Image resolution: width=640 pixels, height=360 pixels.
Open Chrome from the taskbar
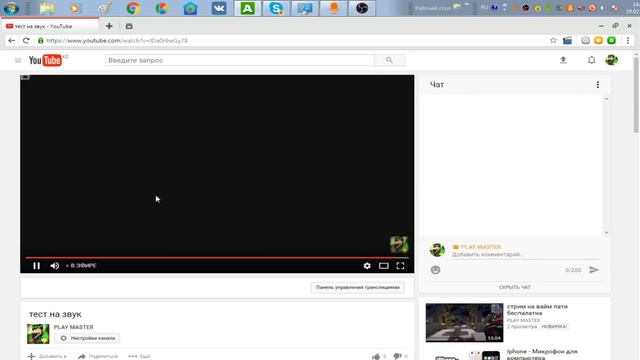(x=133, y=8)
